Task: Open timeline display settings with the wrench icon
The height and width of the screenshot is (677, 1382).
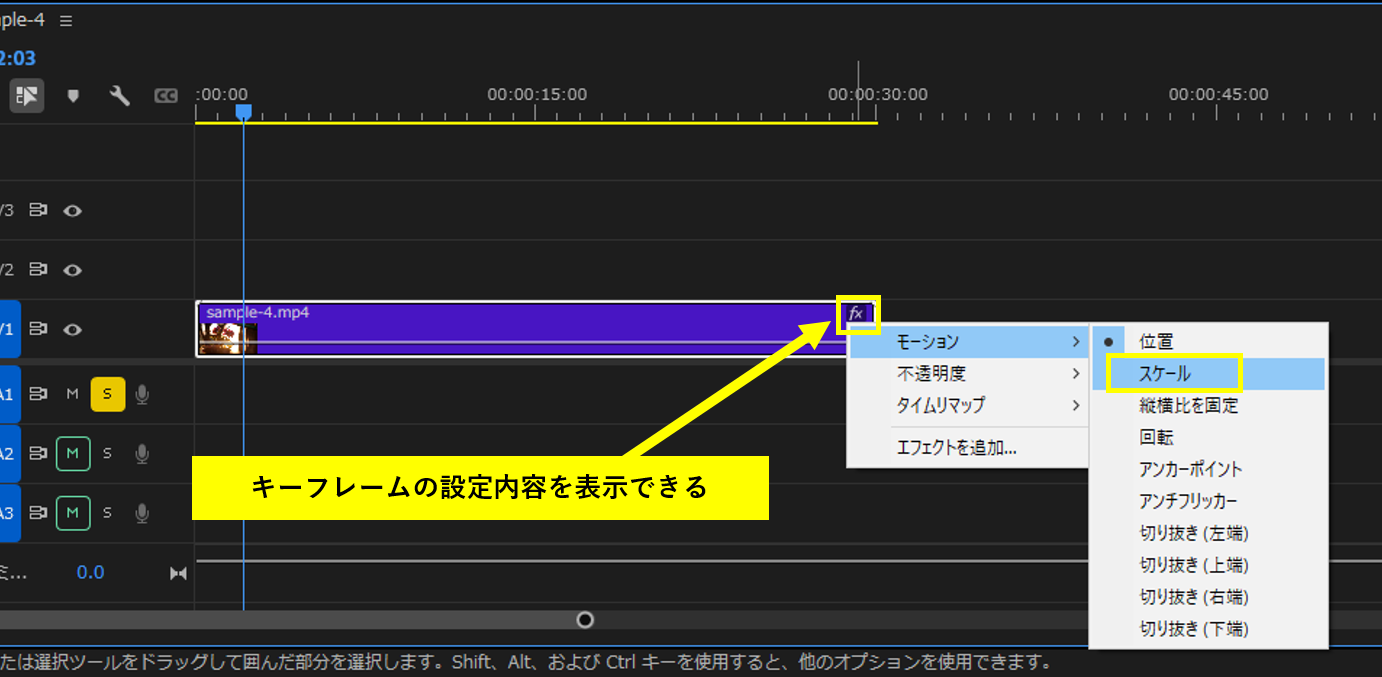Action: click(x=120, y=95)
